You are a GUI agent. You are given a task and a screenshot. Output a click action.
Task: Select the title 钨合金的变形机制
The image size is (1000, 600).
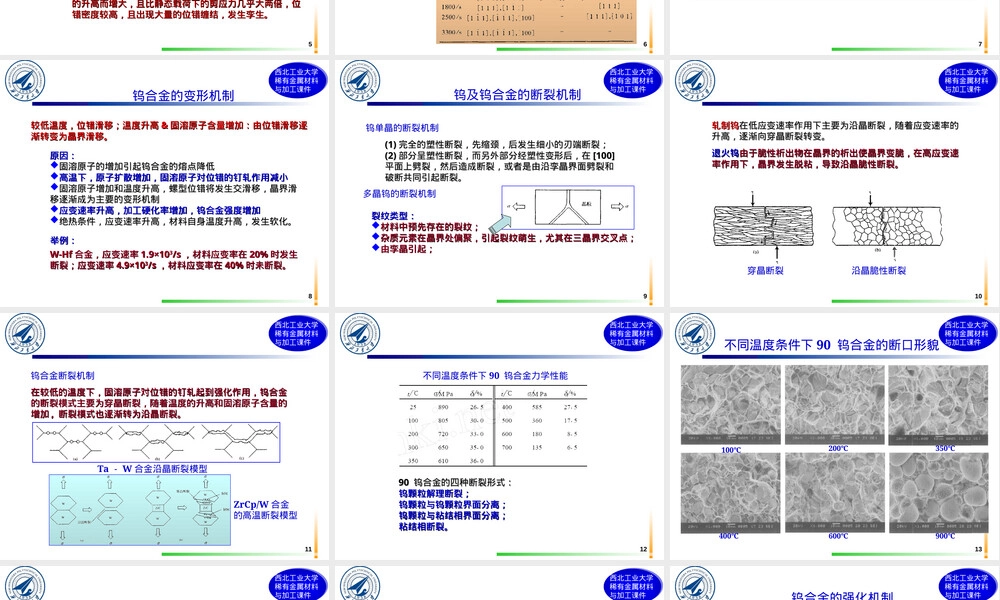(x=183, y=96)
